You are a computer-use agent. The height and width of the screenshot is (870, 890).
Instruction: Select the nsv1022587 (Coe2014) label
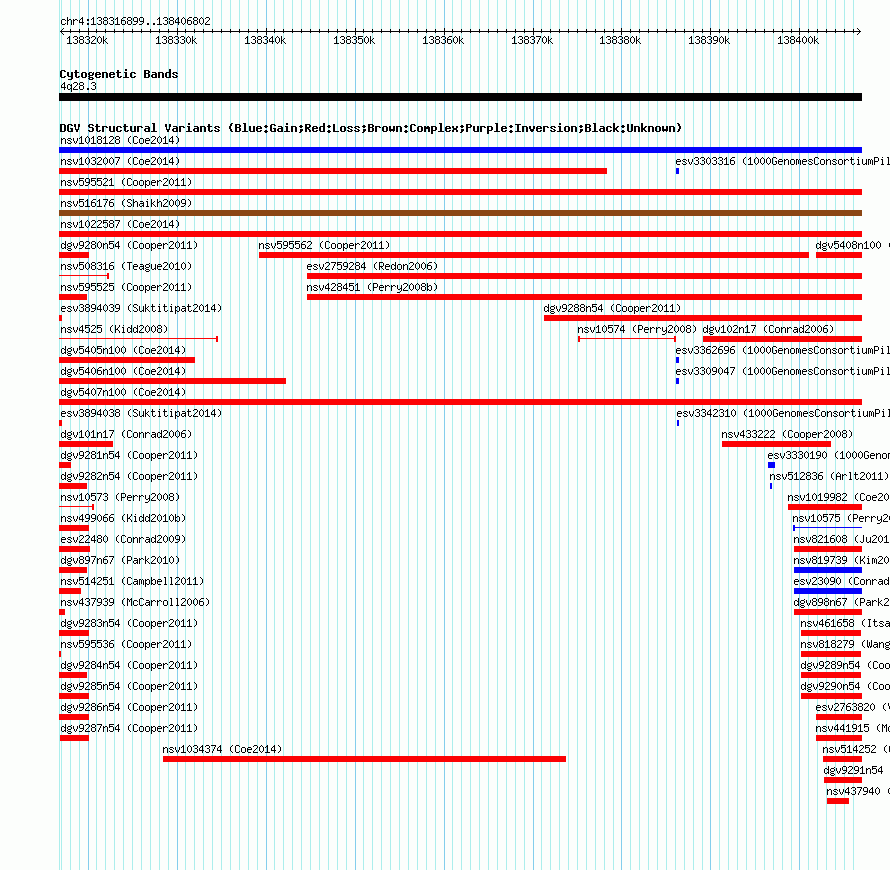[x=120, y=224]
